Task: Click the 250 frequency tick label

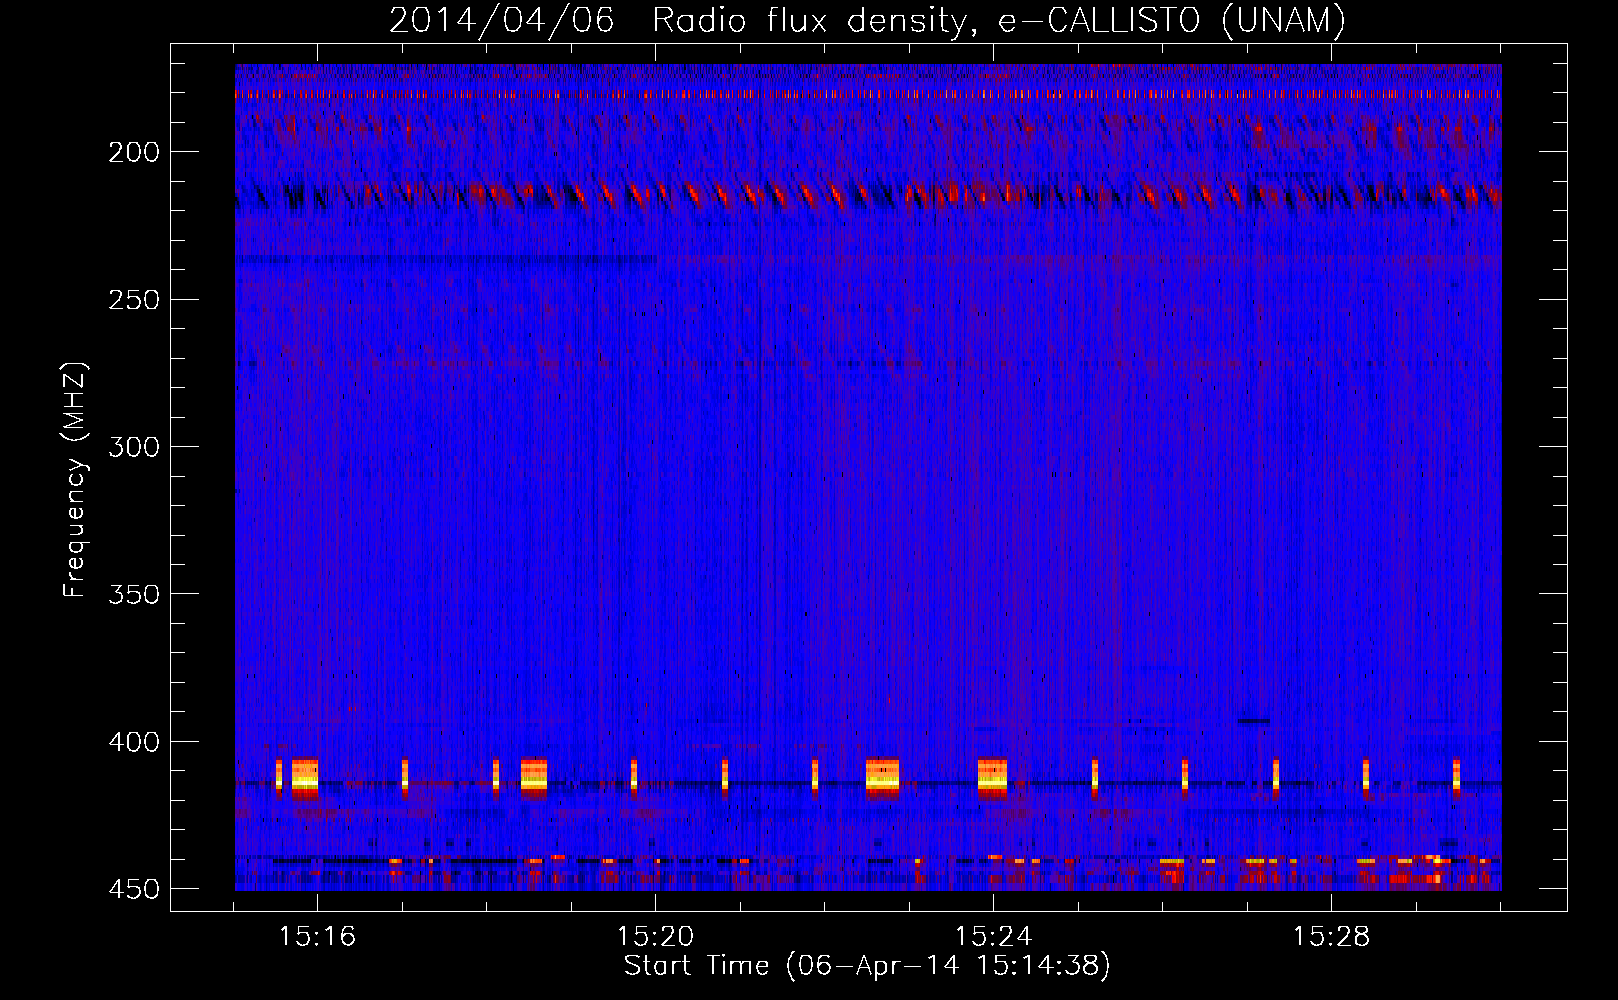Action: 134,300
